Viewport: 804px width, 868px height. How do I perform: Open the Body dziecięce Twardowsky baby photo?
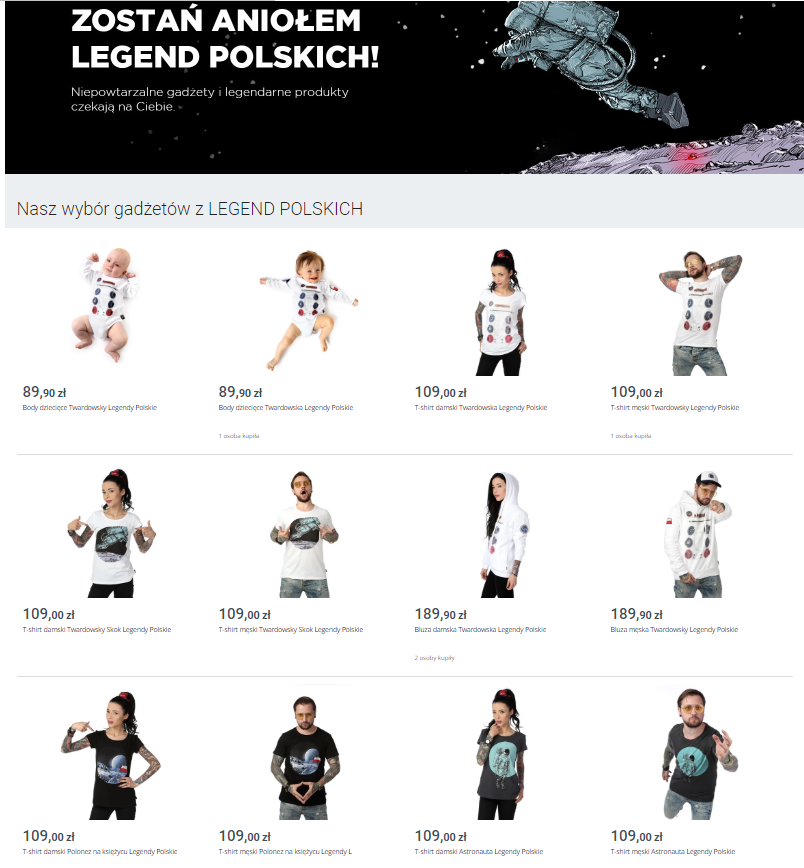[x=105, y=305]
